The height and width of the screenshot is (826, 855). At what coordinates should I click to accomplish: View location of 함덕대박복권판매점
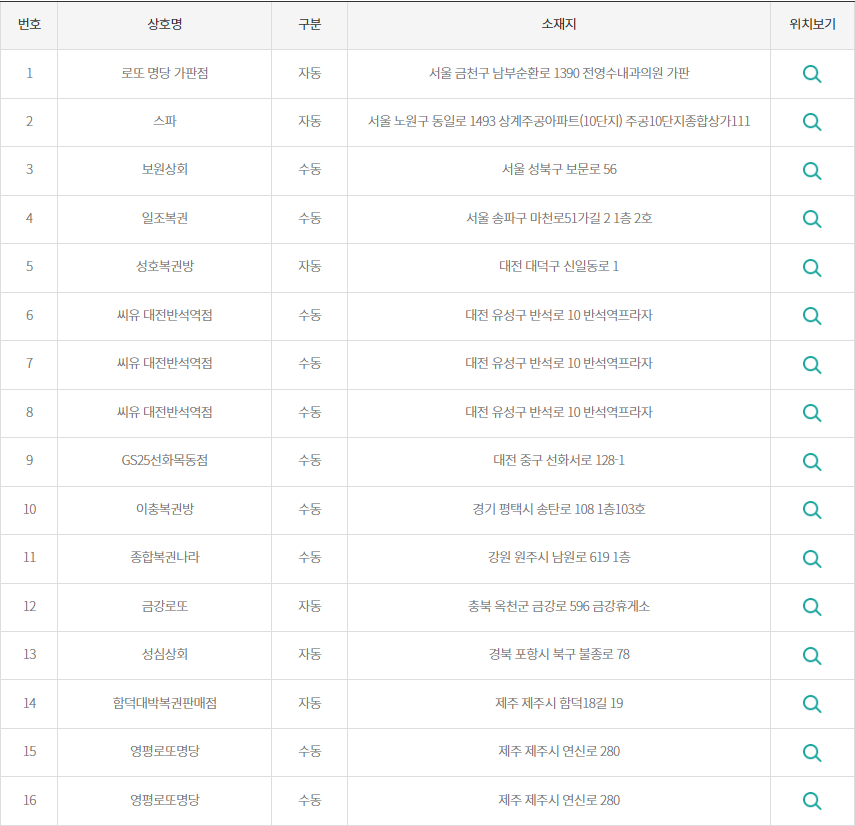pos(812,704)
